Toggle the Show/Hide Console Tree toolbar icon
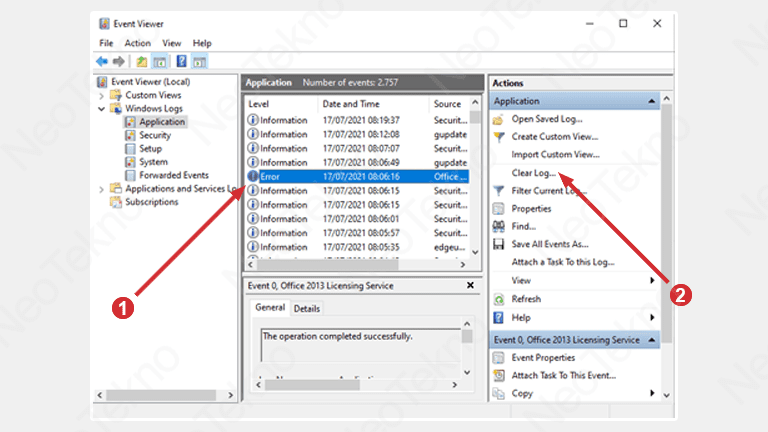This screenshot has width=768, height=432. tap(160, 62)
